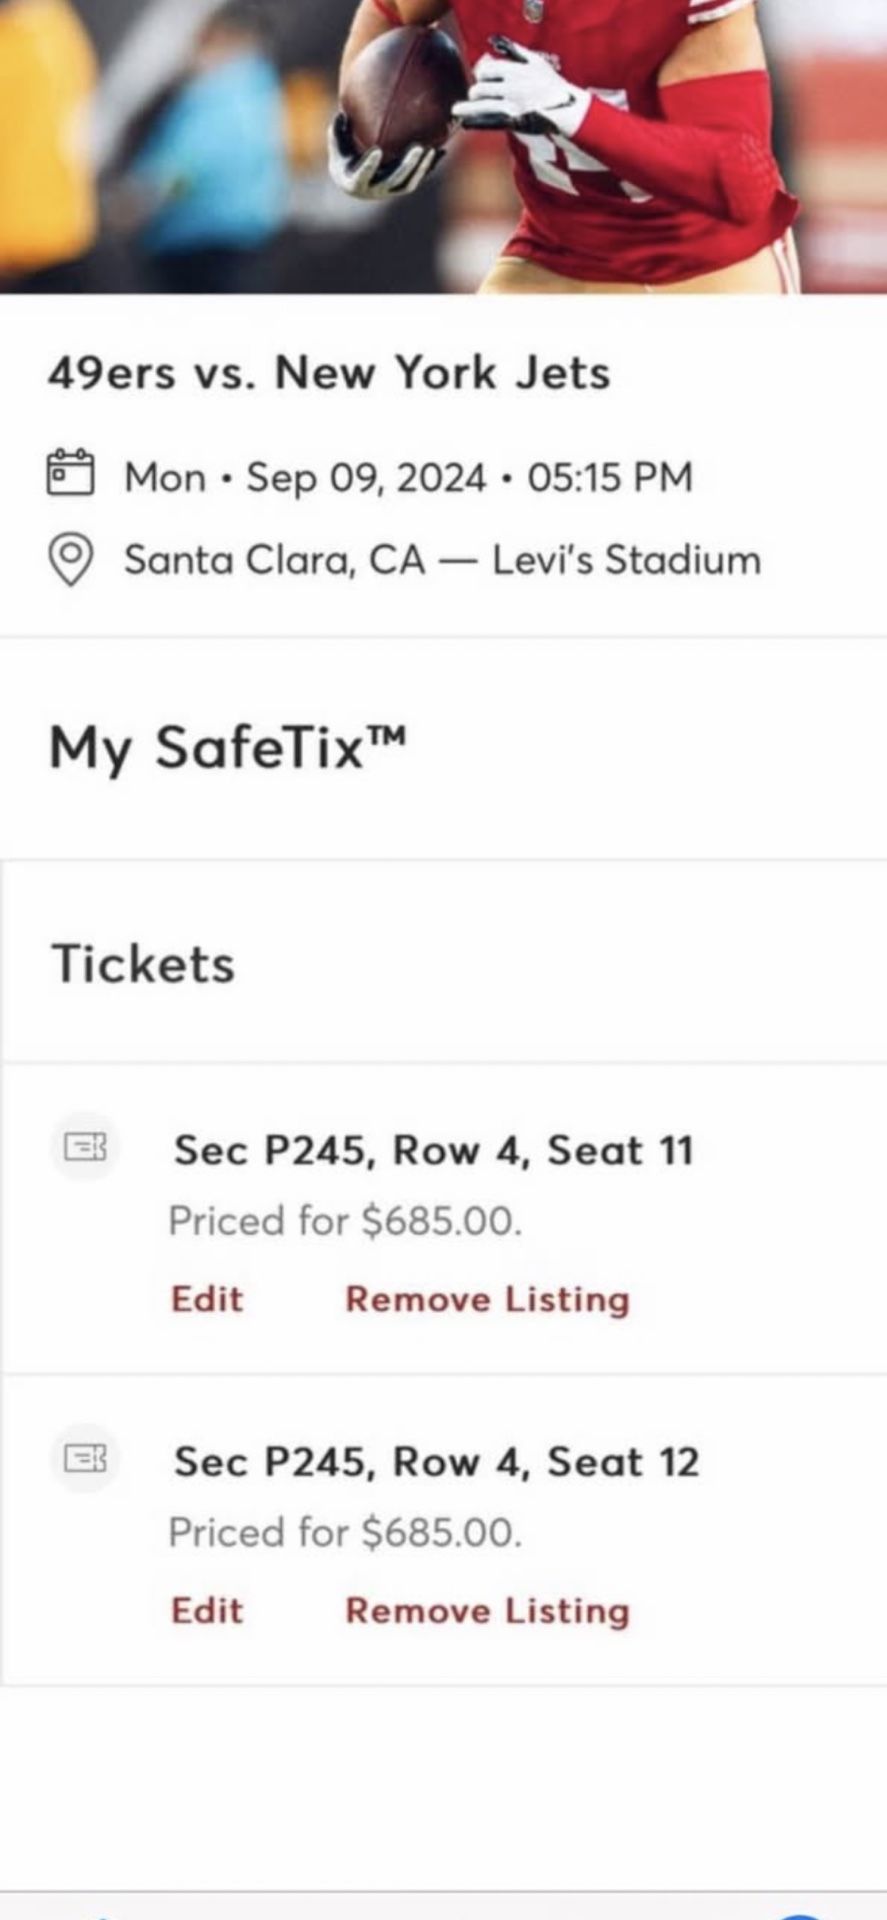
Task: Select the Sec P245 Row 4 Seat 12 label
Action: (x=436, y=1462)
